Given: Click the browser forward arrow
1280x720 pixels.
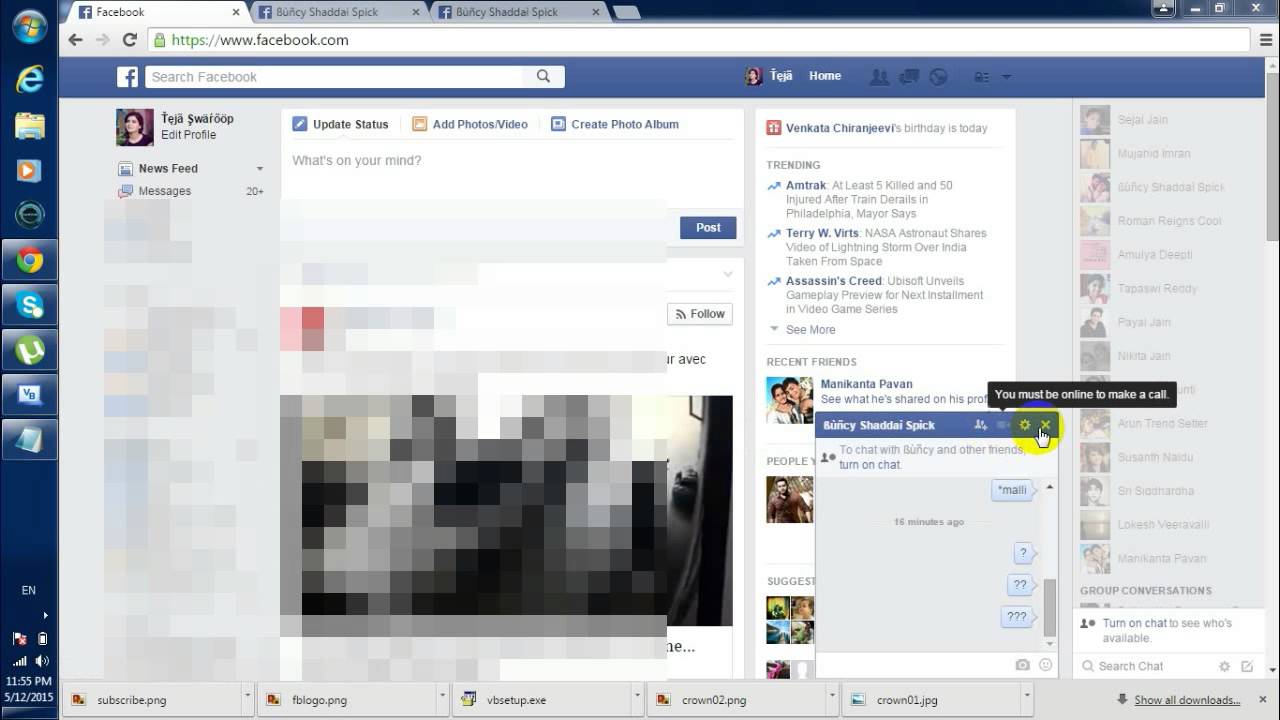Looking at the screenshot, I should [102, 40].
